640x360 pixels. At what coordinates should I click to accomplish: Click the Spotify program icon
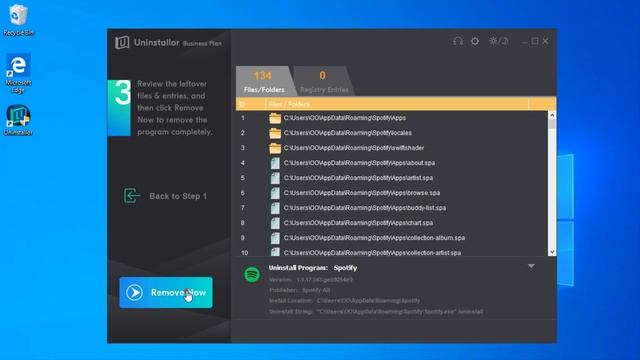[x=252, y=274]
